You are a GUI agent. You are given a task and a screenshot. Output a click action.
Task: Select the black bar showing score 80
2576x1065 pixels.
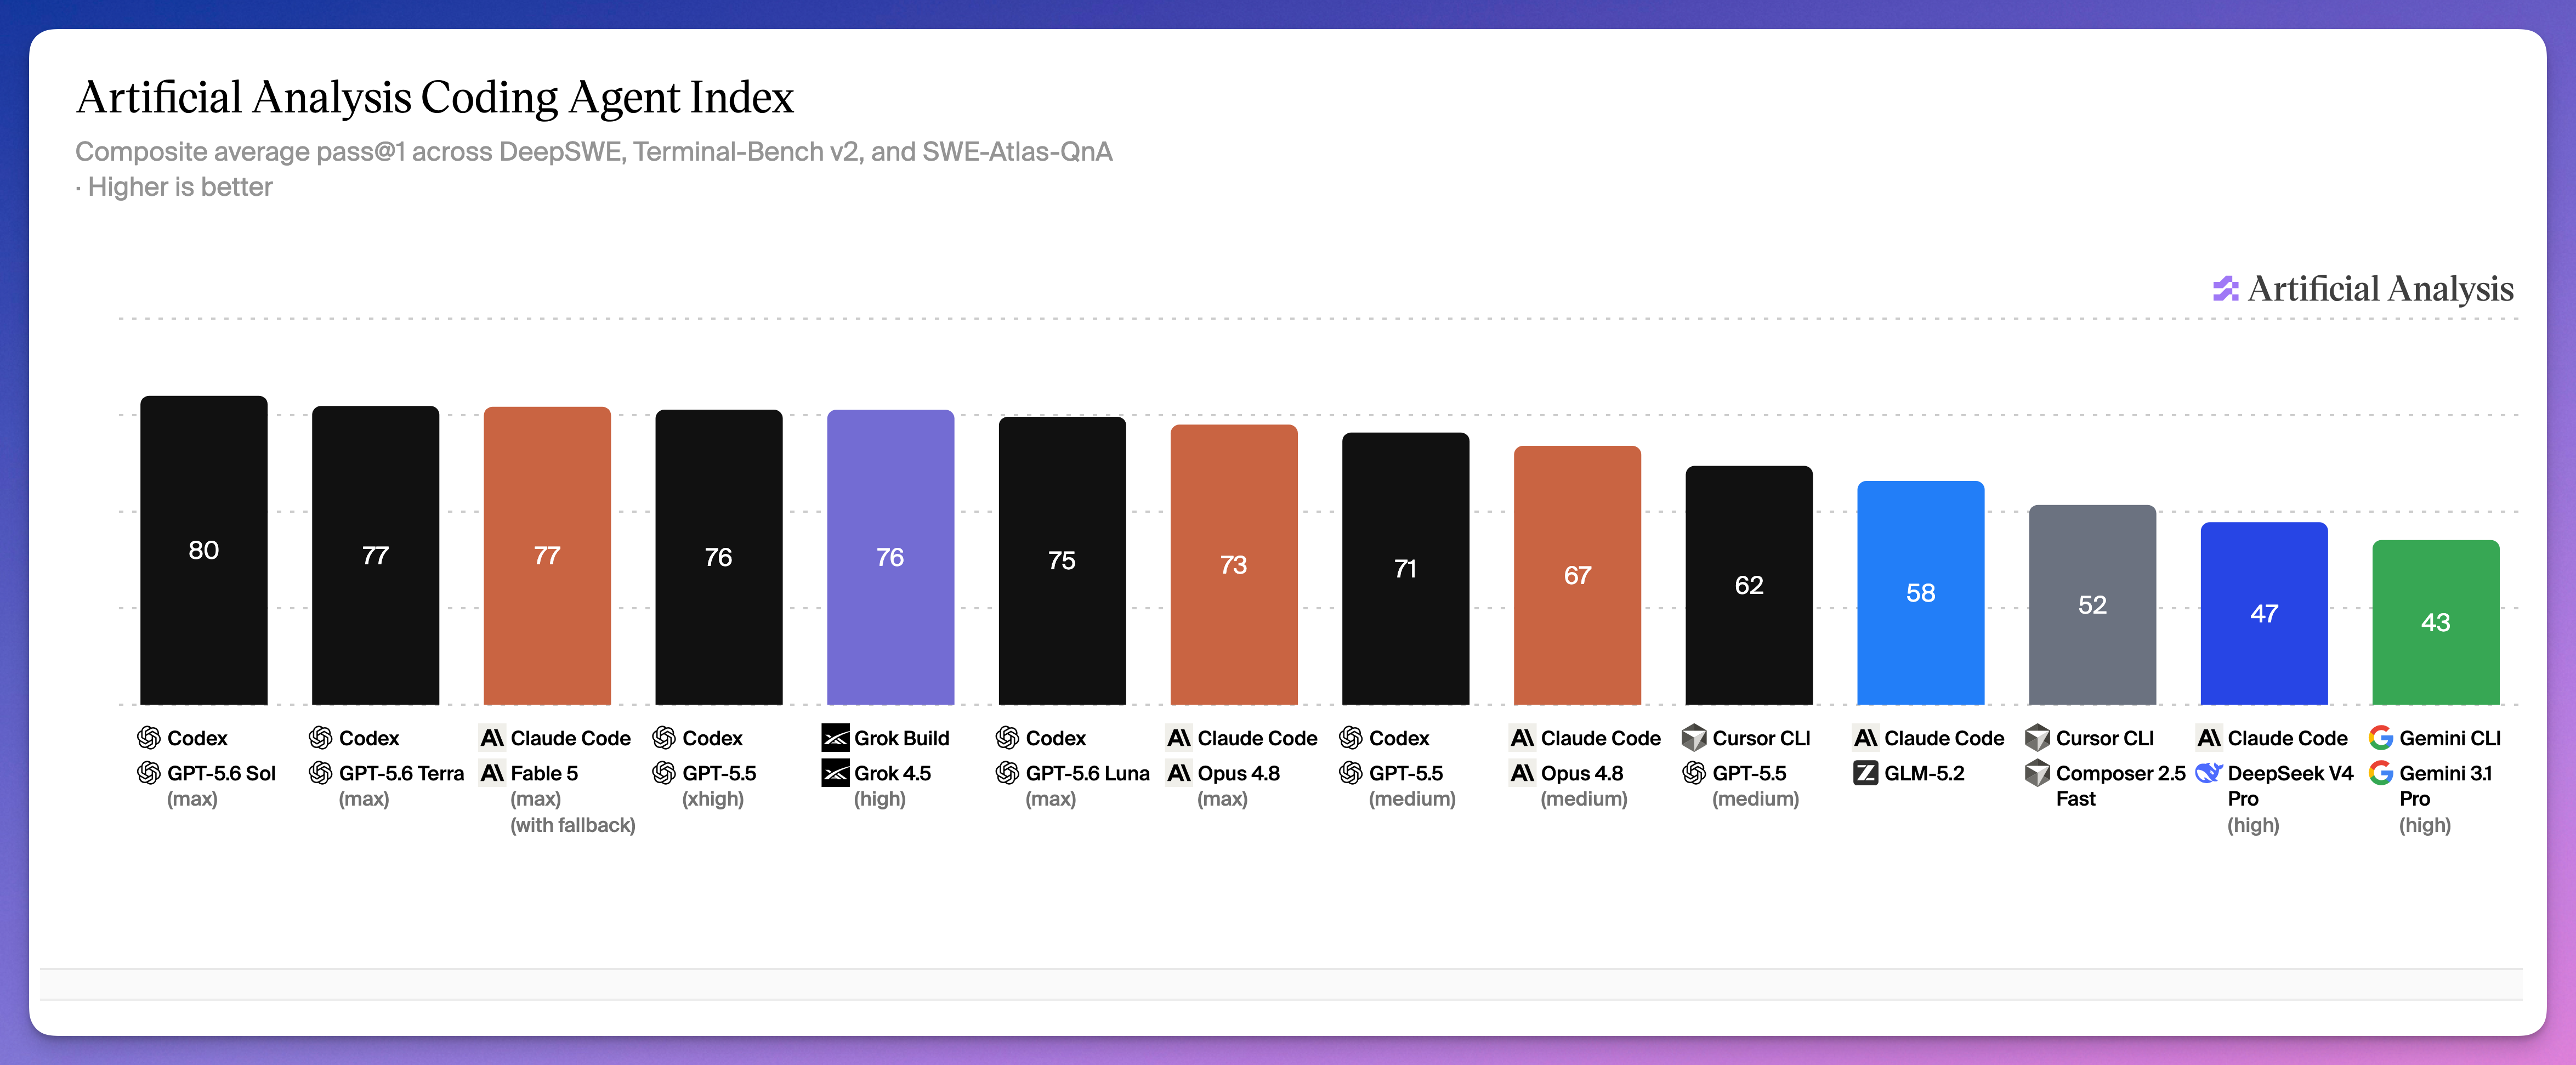tap(204, 550)
